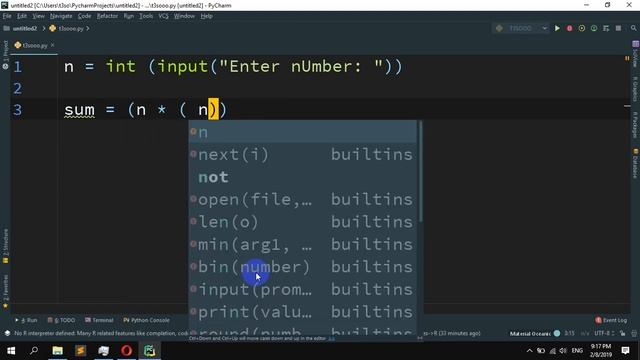
Task: Open Opera browser from the taskbar
Action: 127,351
